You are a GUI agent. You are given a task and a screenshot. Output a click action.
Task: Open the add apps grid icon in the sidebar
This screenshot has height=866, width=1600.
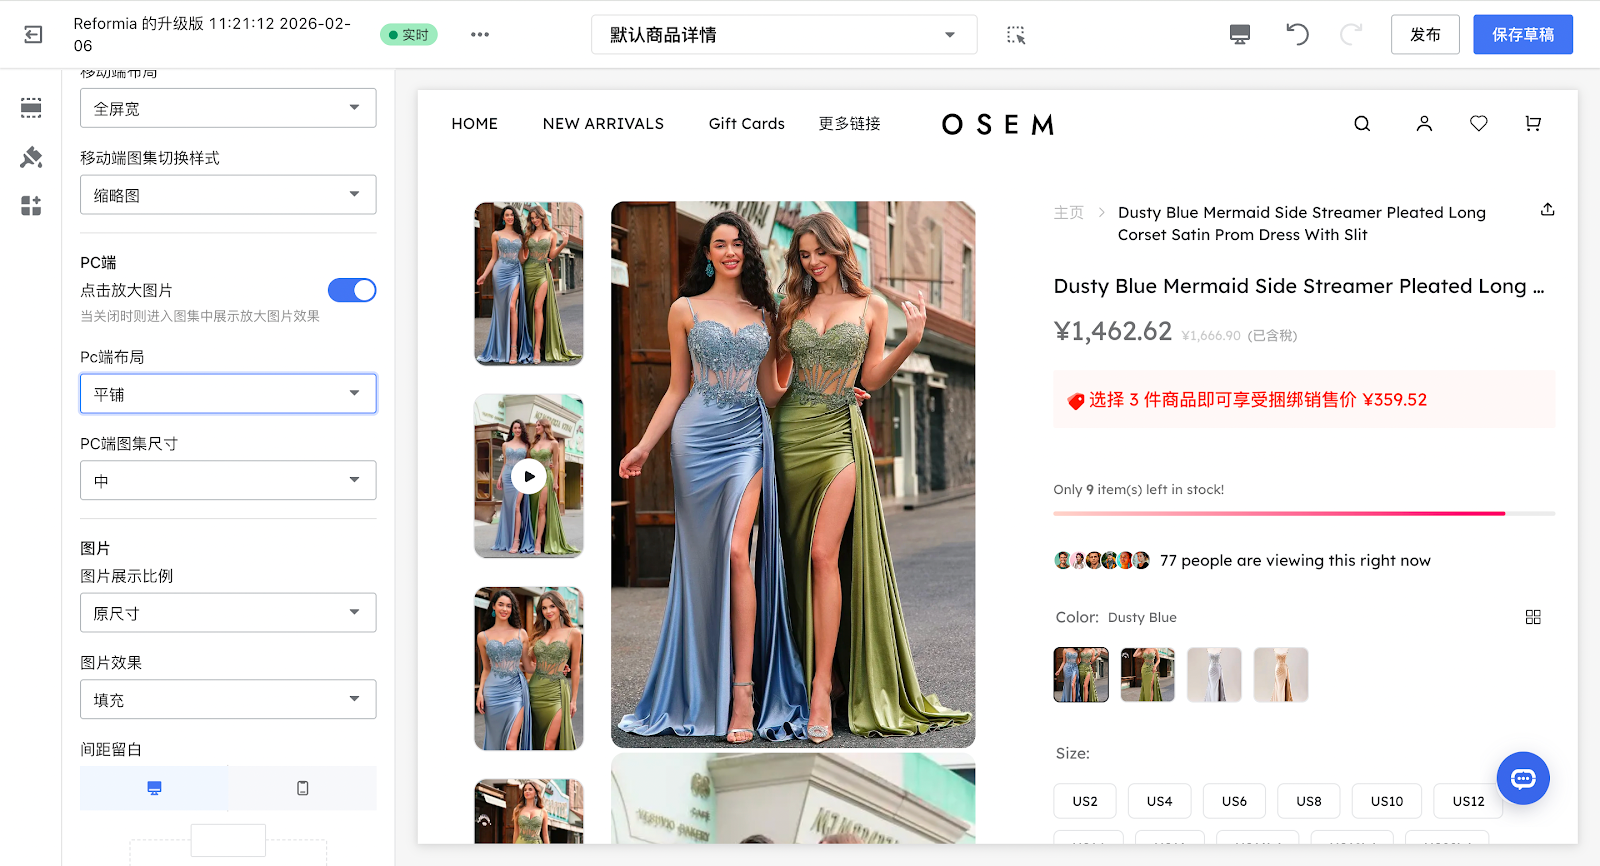(31, 206)
